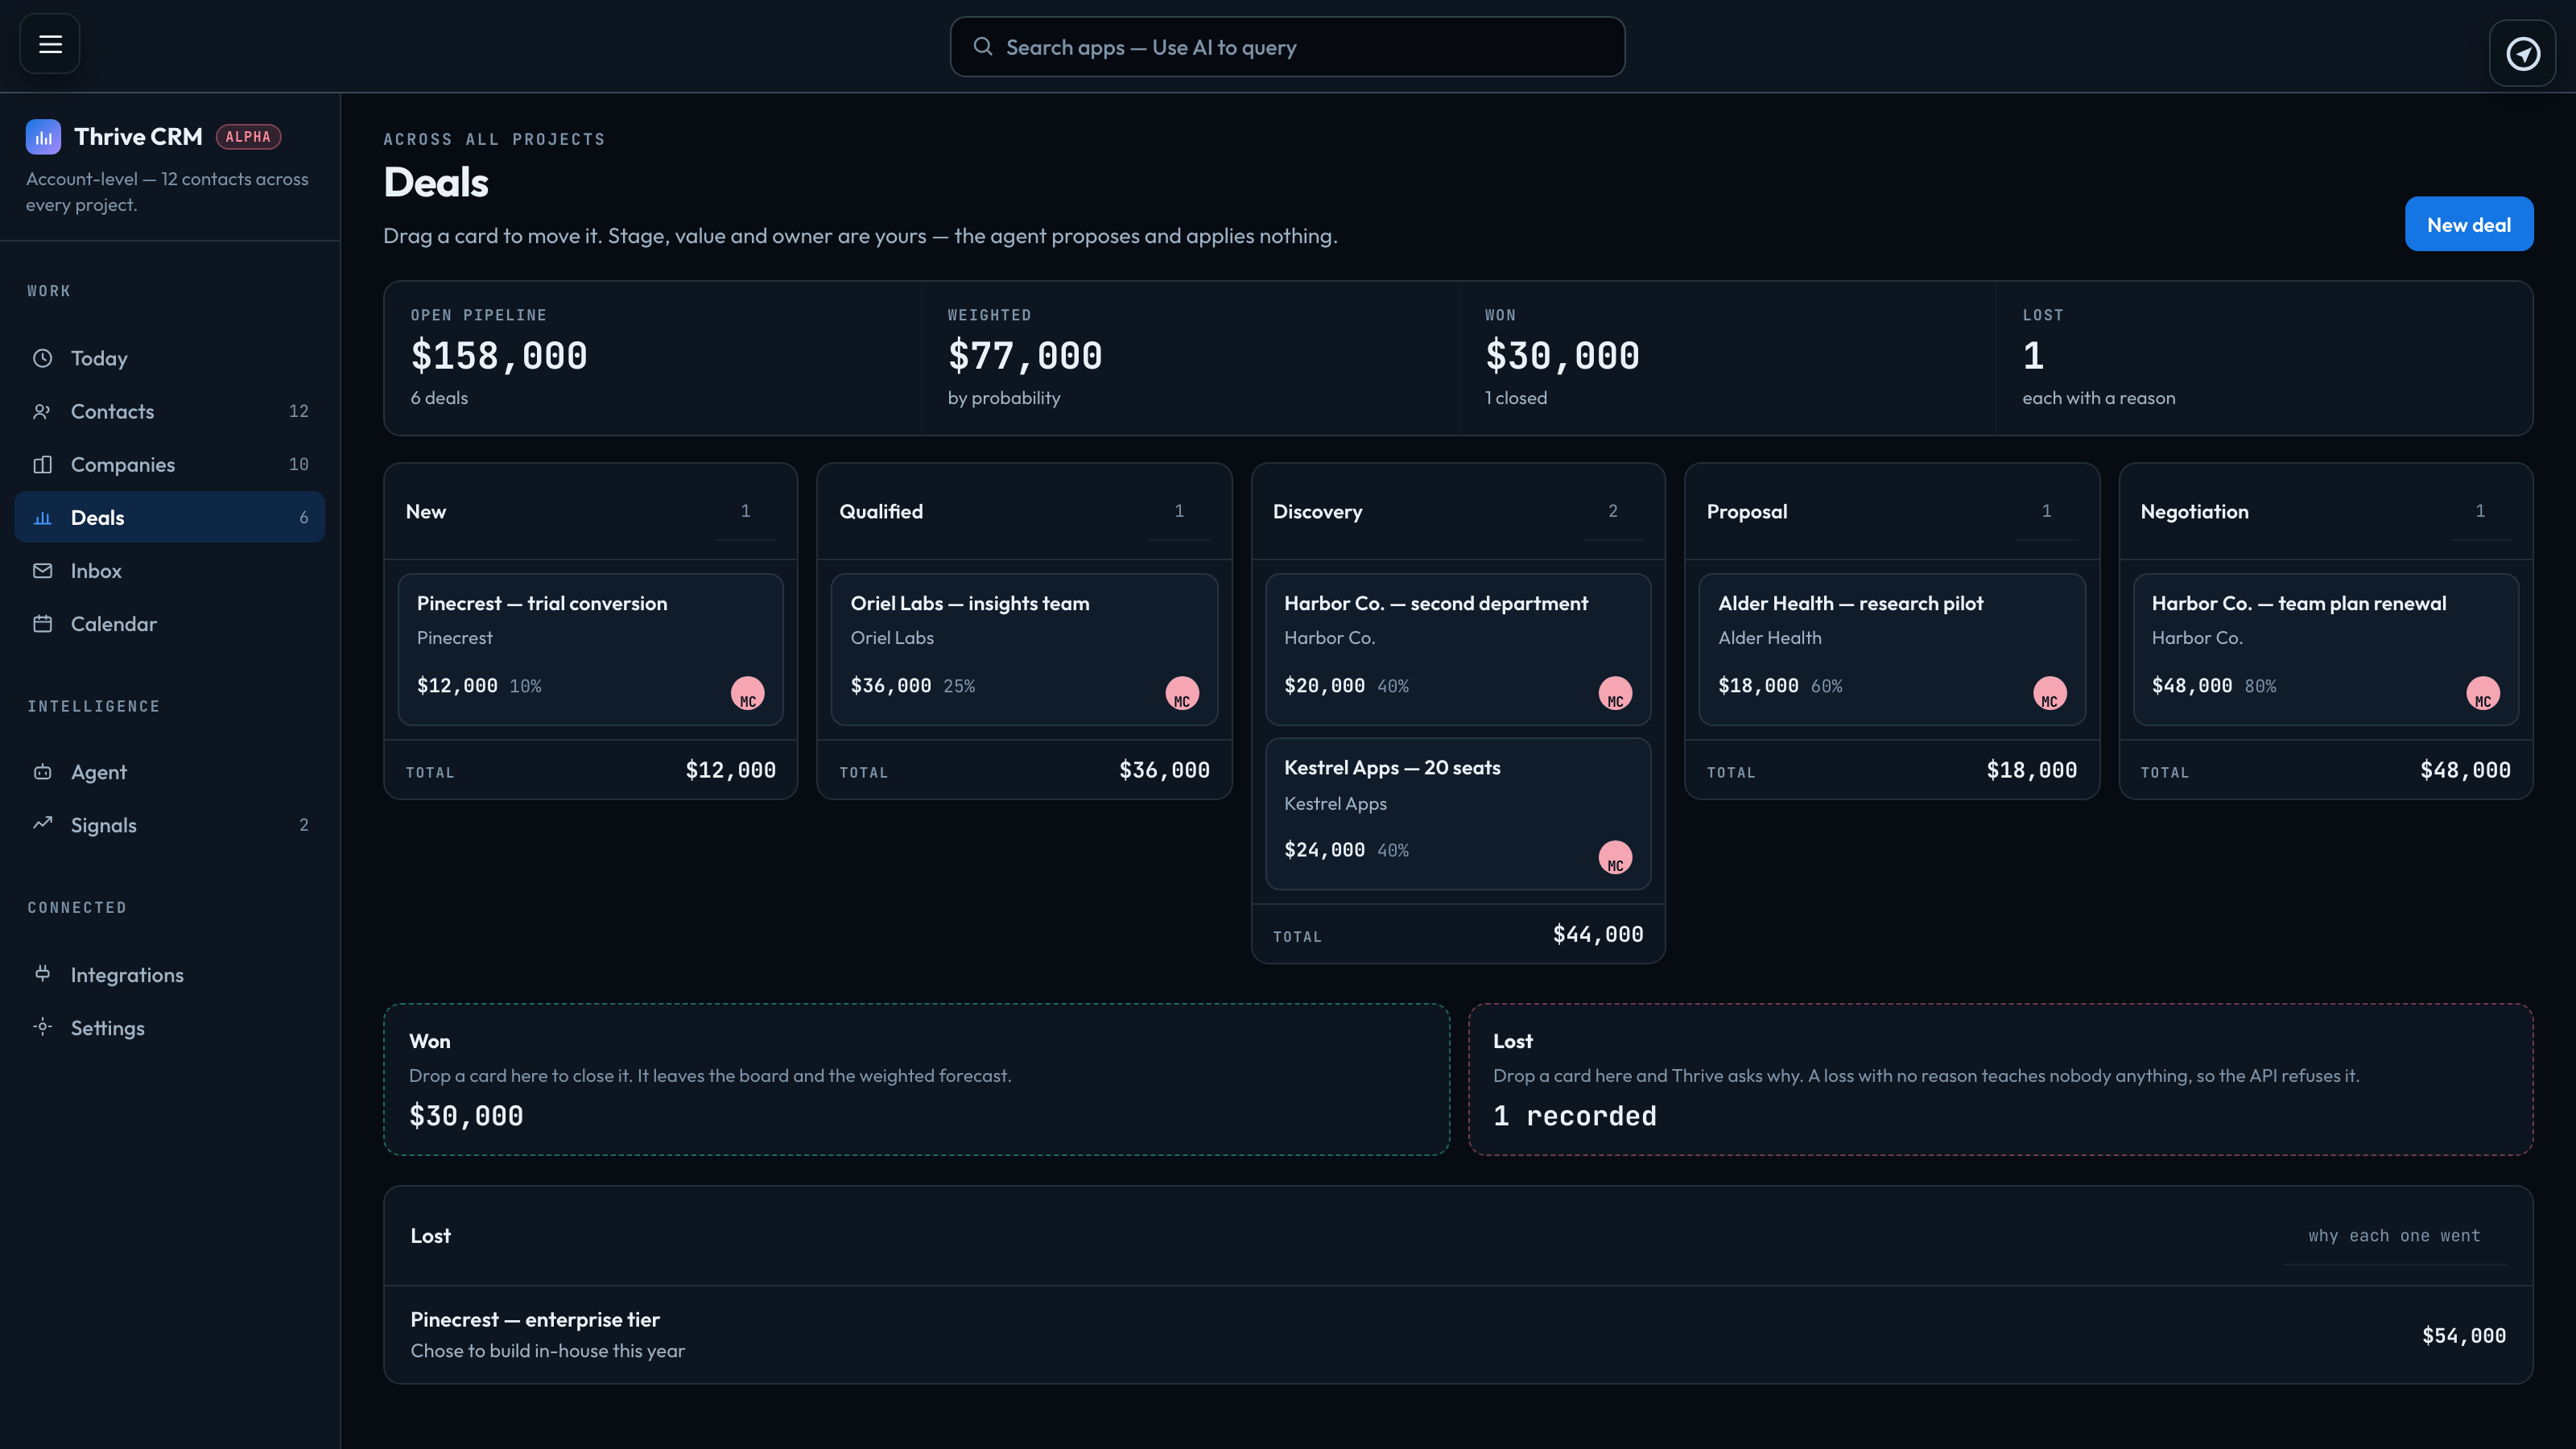This screenshot has height=1449, width=2576.
Task: Select Deals in the sidebar menu
Action: click(170, 517)
